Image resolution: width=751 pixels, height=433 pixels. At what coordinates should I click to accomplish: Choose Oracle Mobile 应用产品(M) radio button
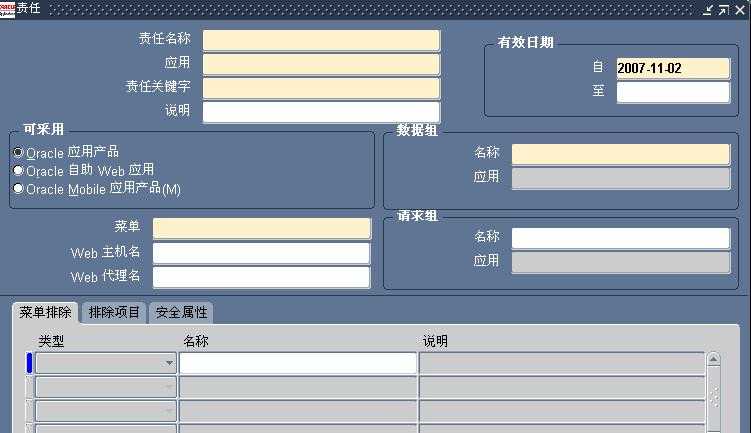tap(18, 189)
